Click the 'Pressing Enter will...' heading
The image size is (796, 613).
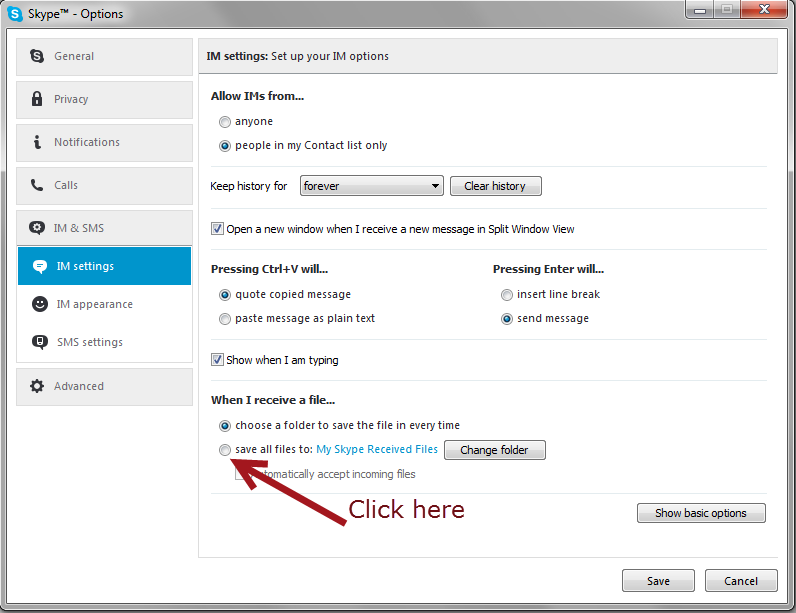point(548,269)
